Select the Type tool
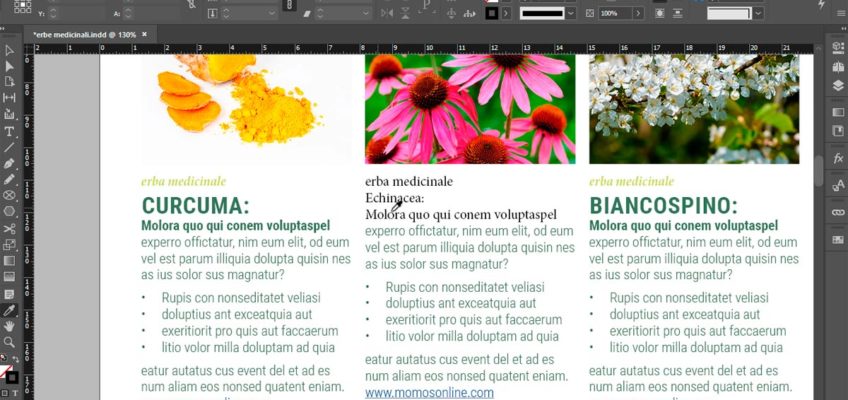The height and width of the screenshot is (400, 848). [9, 131]
